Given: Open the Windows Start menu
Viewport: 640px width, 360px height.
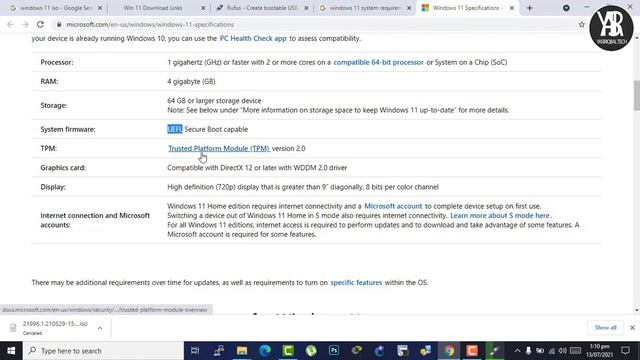Looking at the screenshot, I should [x=11, y=351].
